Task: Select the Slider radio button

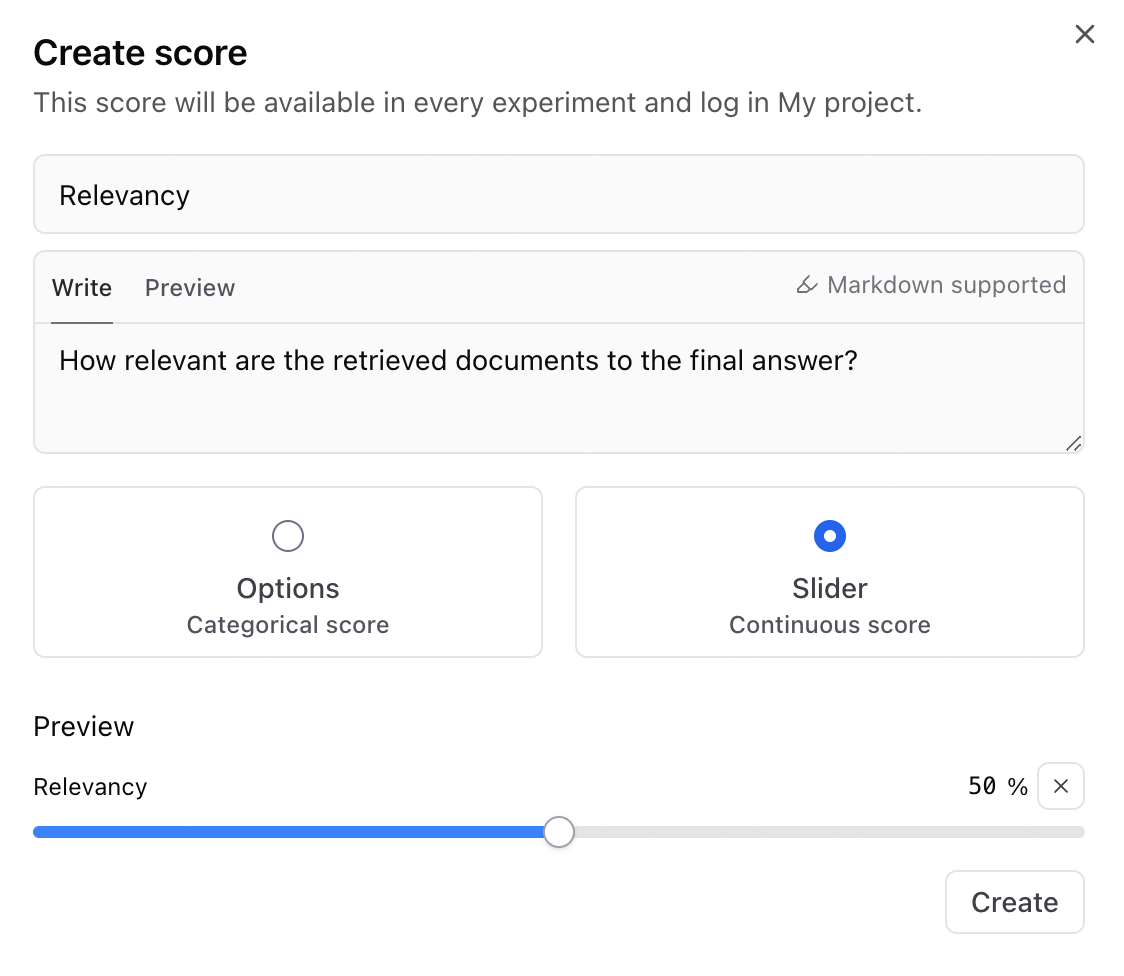Action: click(x=829, y=536)
